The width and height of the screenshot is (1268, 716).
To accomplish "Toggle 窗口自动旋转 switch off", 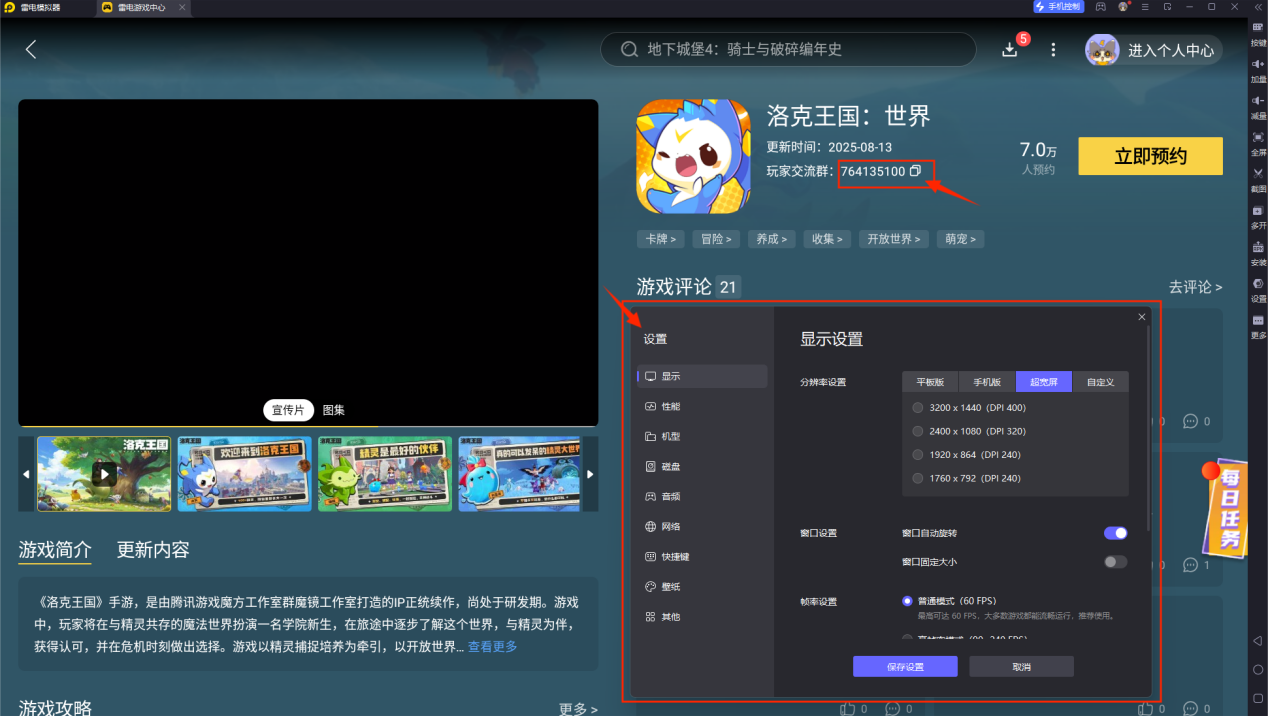I will [1116, 533].
